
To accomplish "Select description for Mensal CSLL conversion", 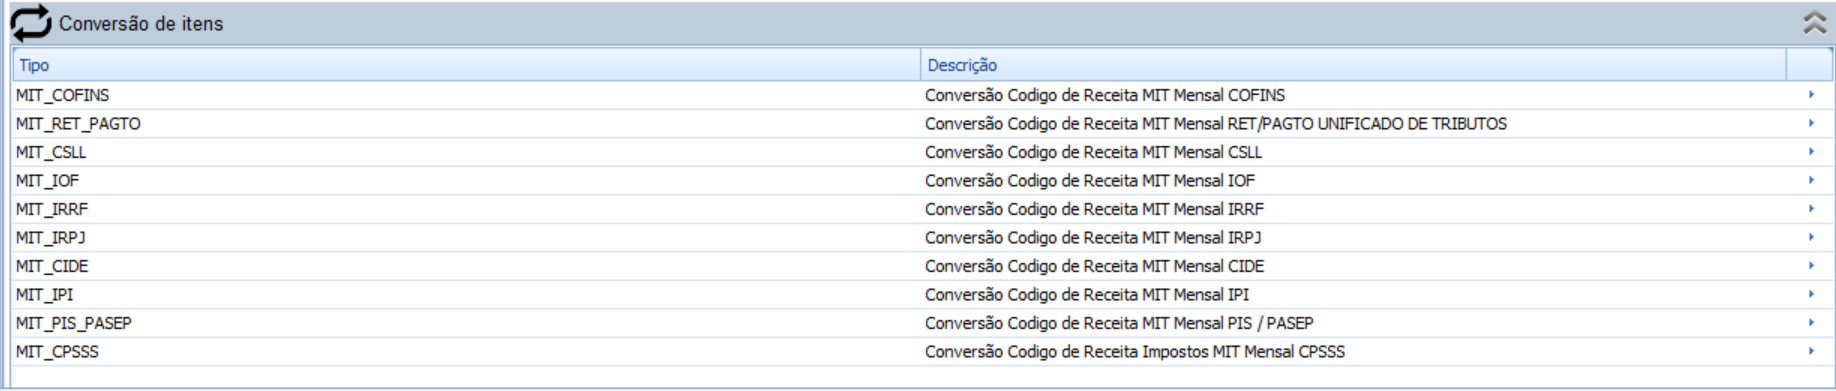I will (1093, 152).
